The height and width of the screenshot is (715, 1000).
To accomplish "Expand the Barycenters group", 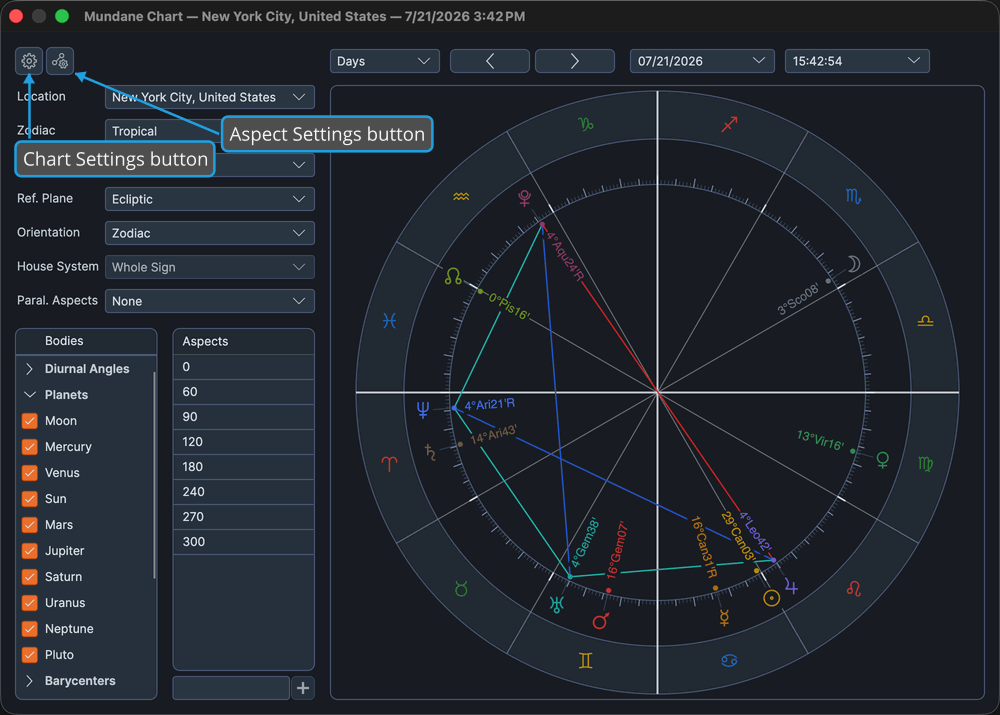I will tap(29, 681).
